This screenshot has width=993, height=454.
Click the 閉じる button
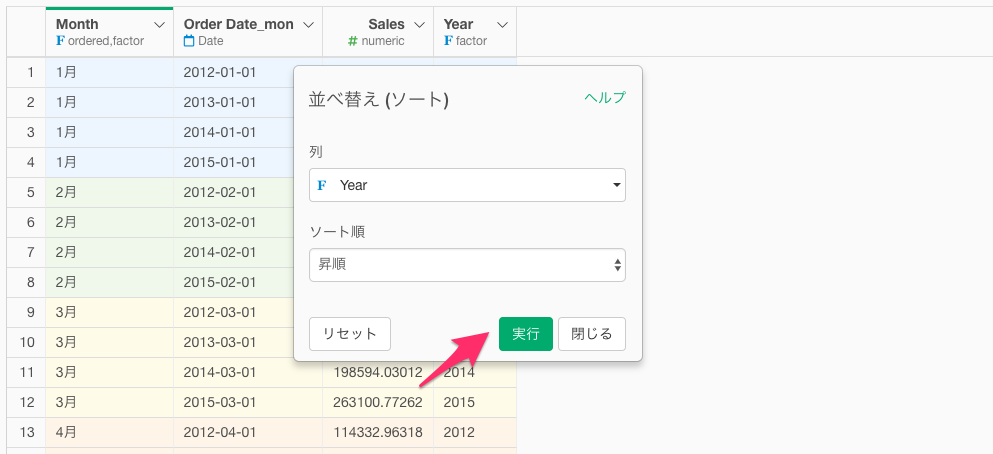592,334
